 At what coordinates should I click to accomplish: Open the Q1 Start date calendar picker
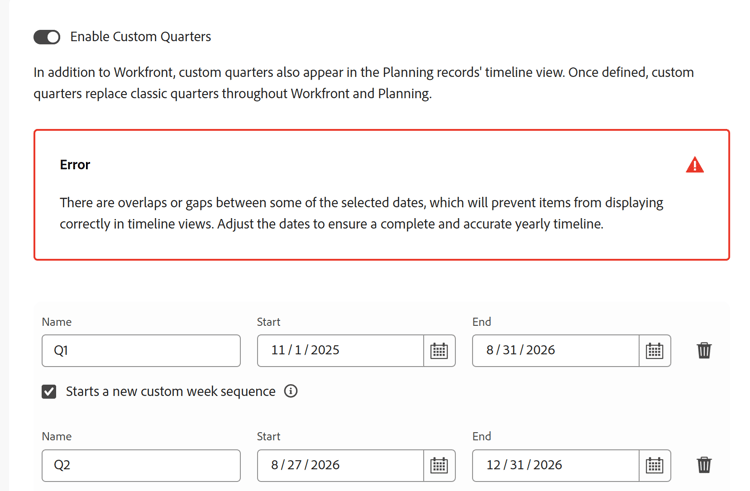439,350
